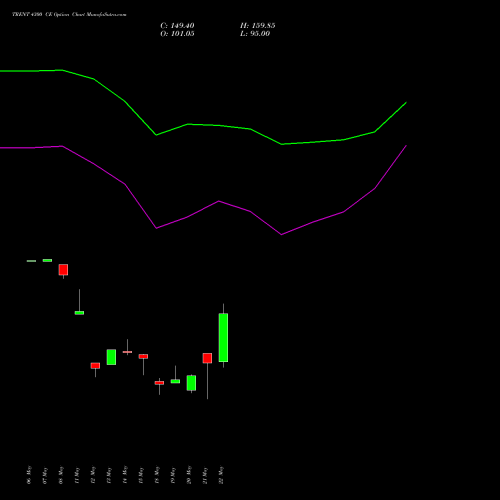Click the 06 May date label
Image resolution: width=500 pixels, height=500 pixels.
point(29,475)
